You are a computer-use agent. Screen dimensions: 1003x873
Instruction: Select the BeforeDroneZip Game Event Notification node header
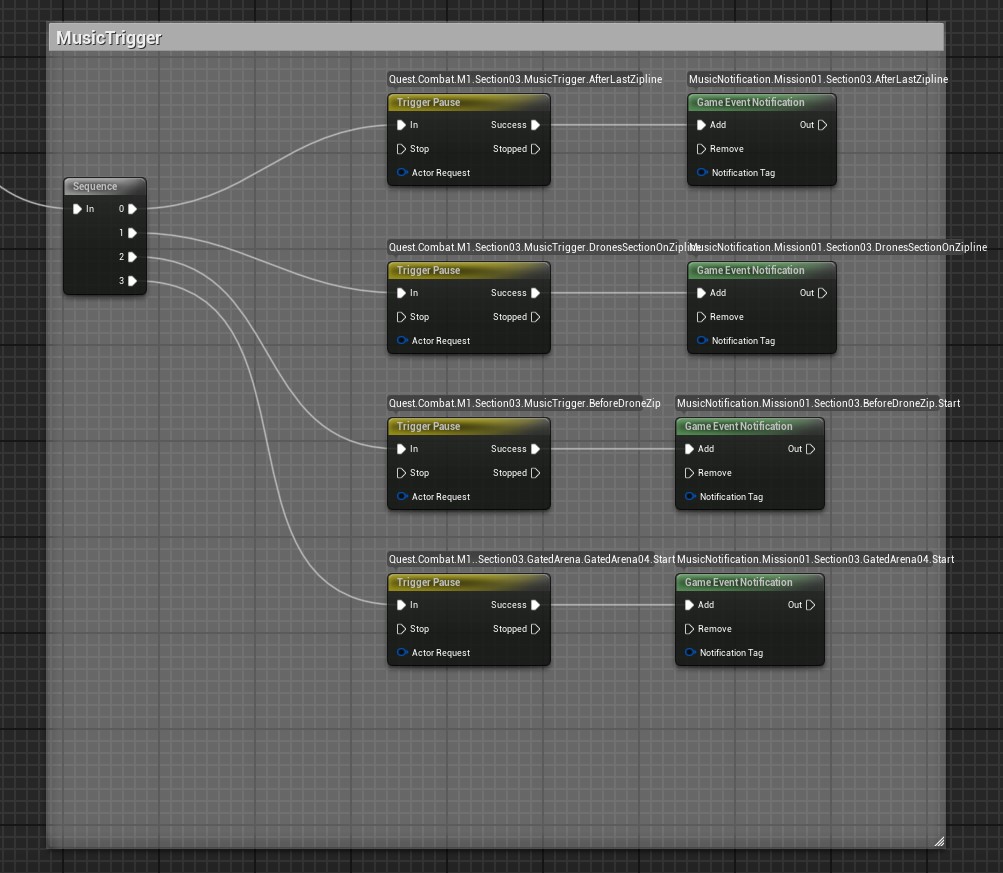tap(750, 426)
